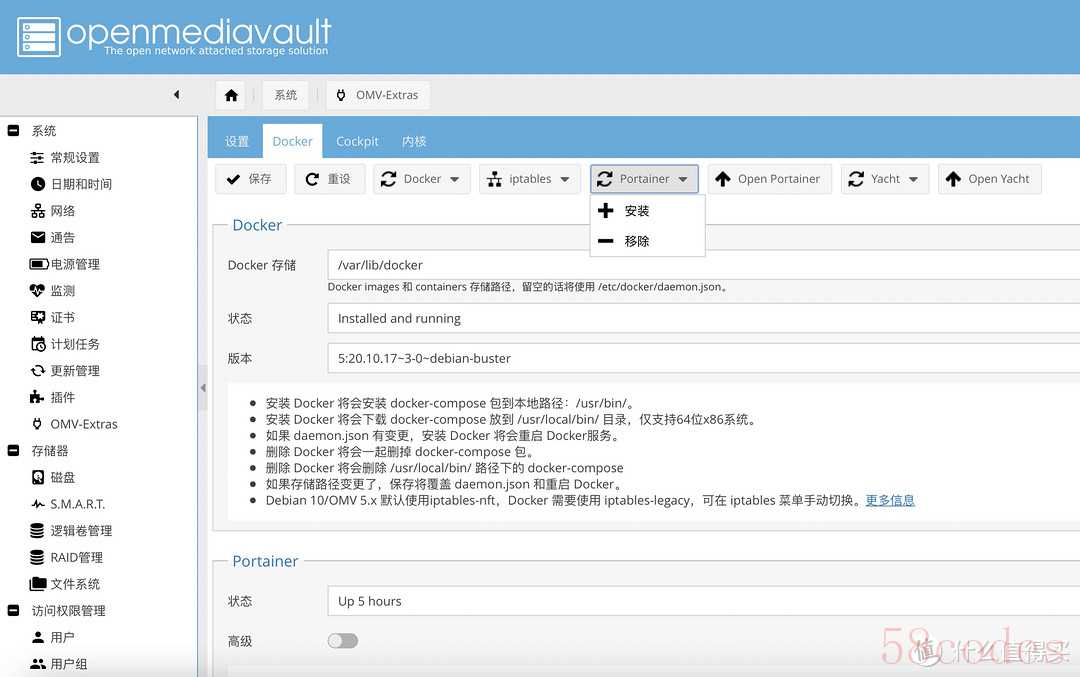The height and width of the screenshot is (677, 1080).
Task: Click plus icon for 安装 Portainer
Action: [605, 211]
